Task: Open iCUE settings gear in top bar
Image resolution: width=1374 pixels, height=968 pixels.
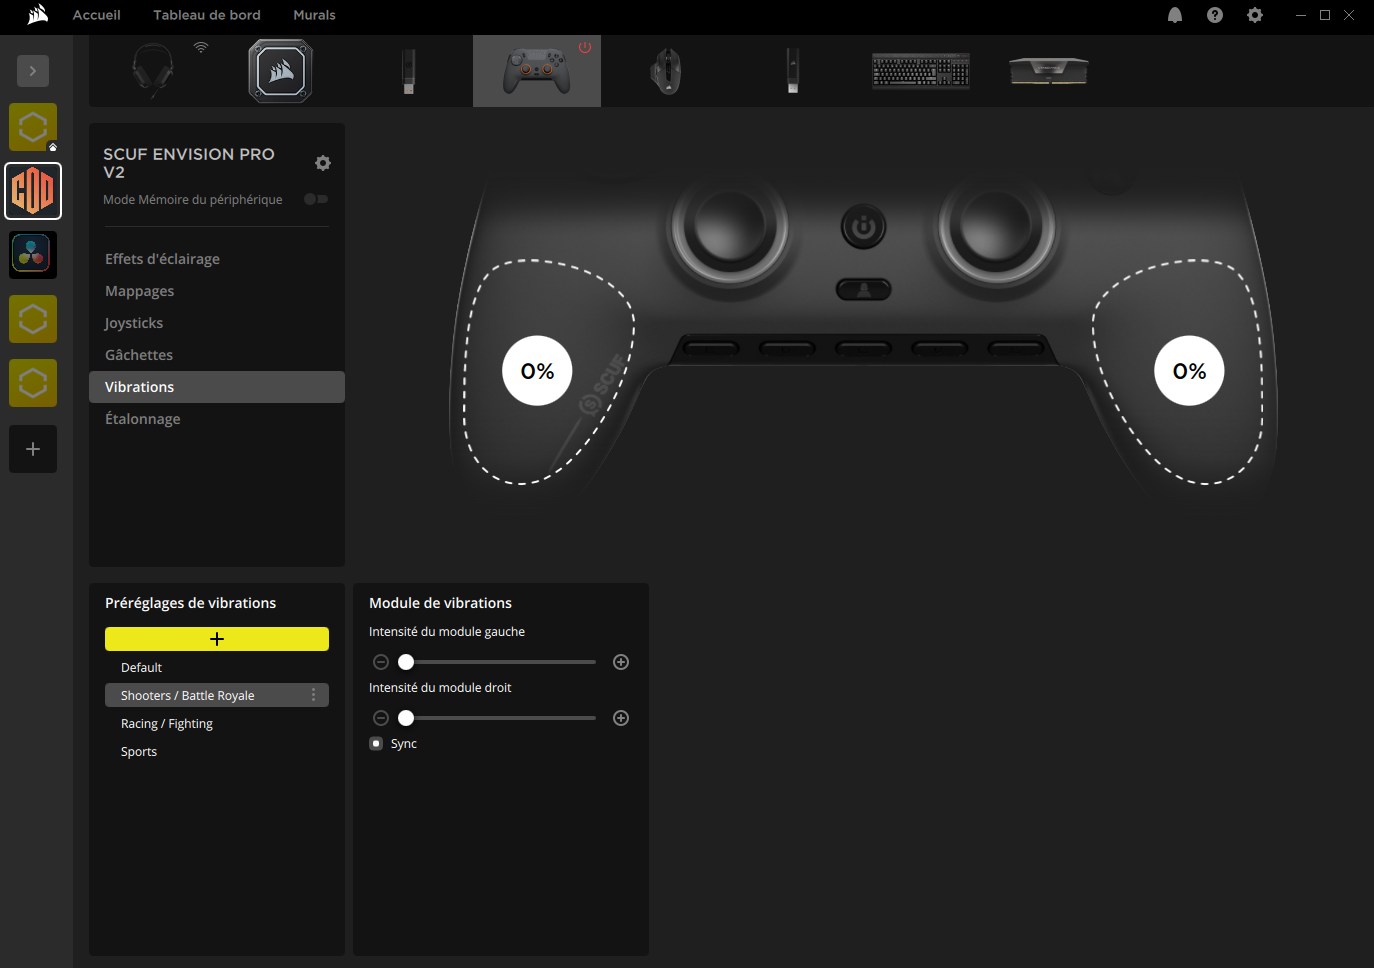Action: (1255, 15)
